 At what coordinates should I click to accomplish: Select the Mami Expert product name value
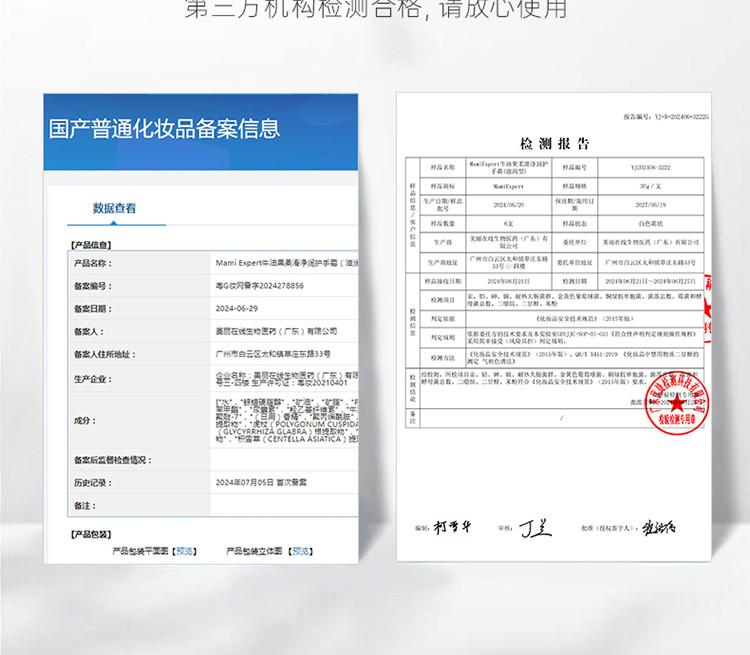287,263
